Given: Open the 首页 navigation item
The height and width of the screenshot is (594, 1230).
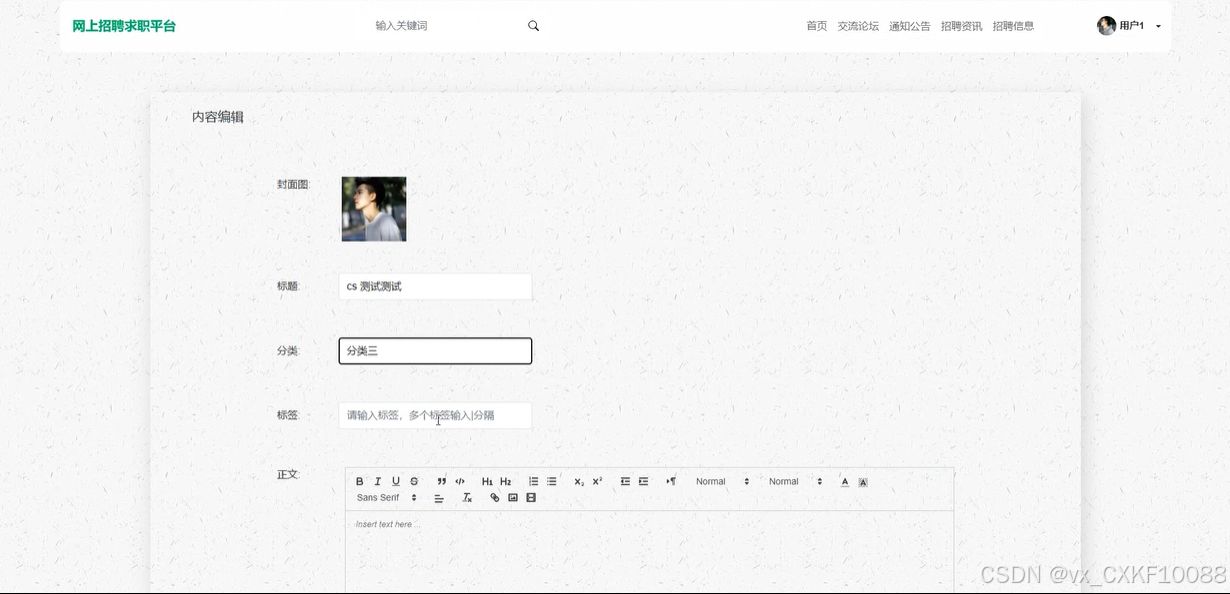Looking at the screenshot, I should [x=817, y=26].
